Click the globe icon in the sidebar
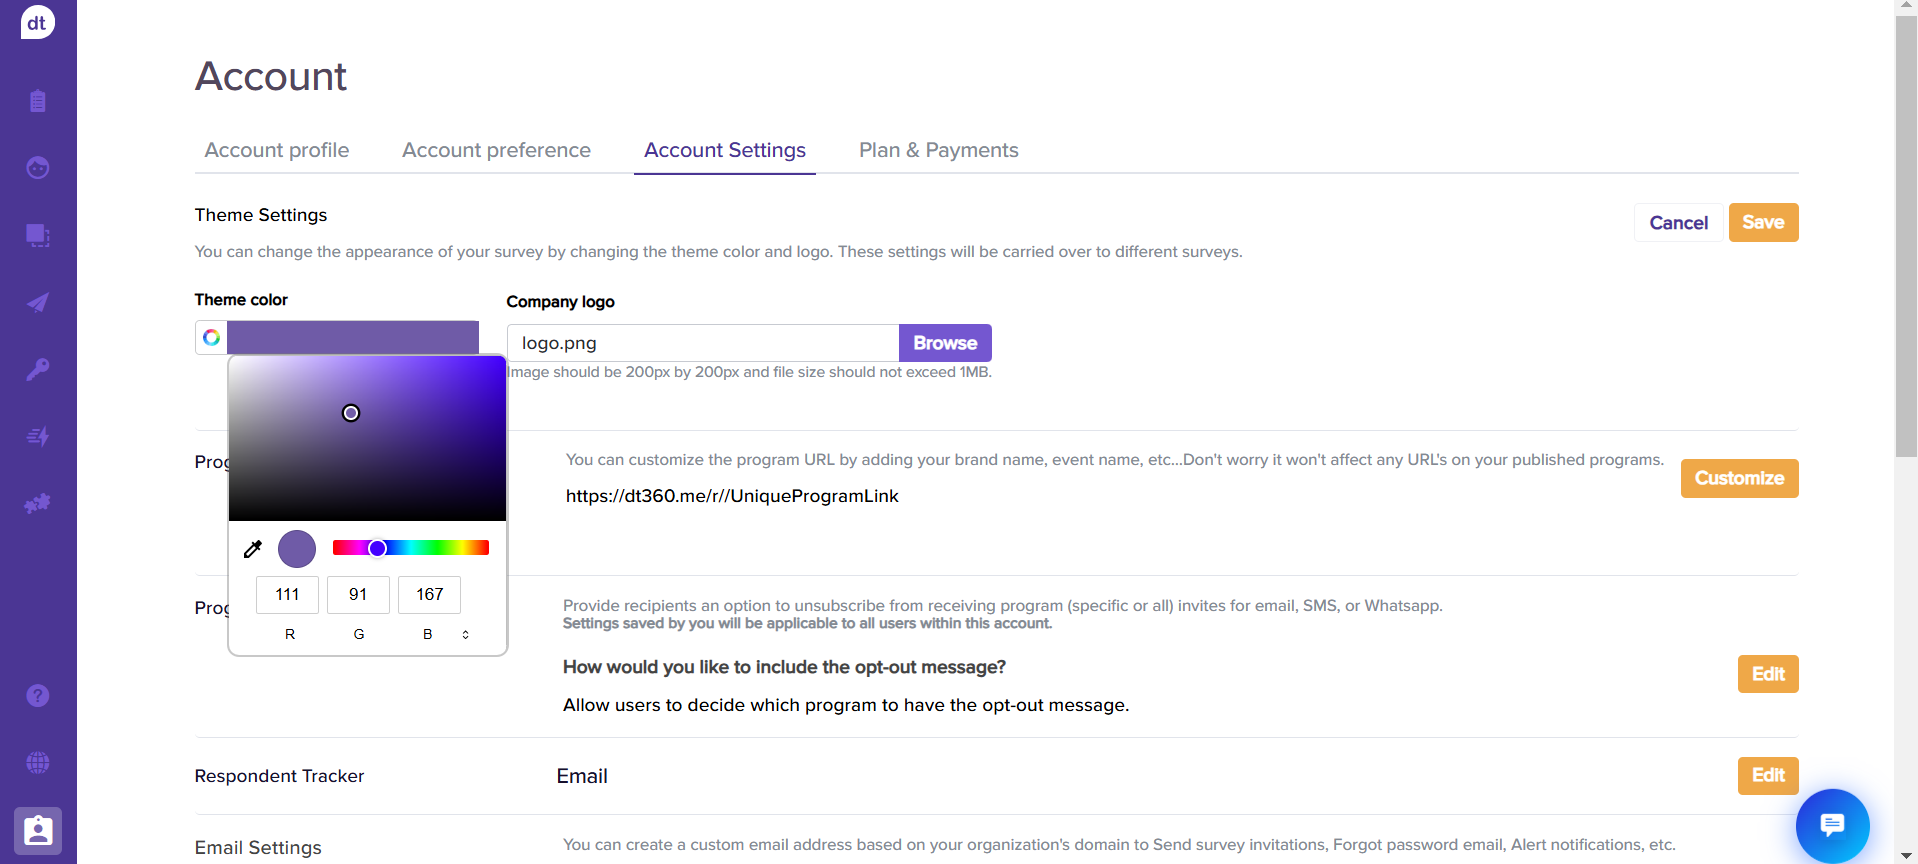 click(38, 763)
